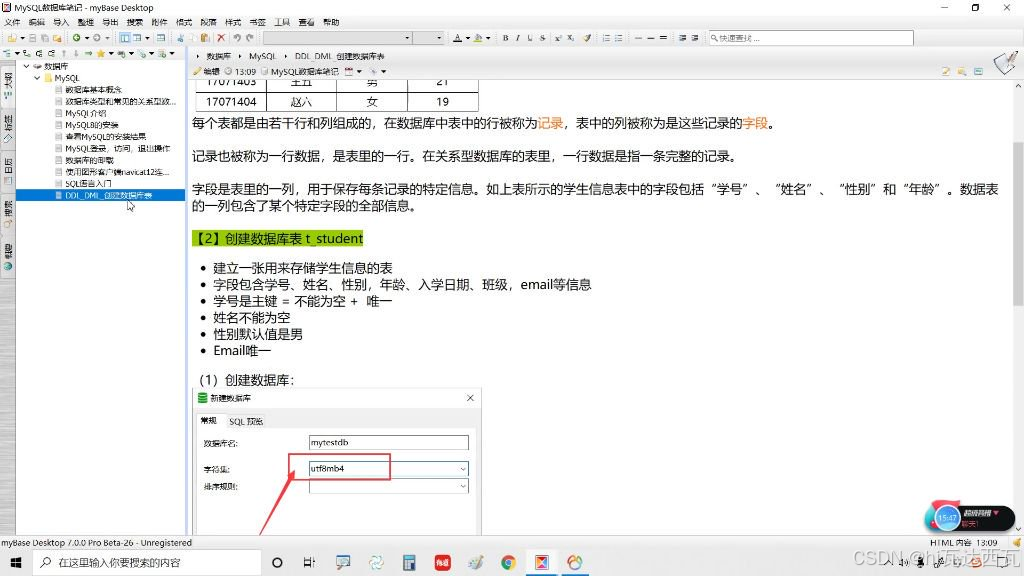Viewport: 1024px width, 576px height.
Task: Click the search magnifier icon at top right
Action: tap(962, 71)
